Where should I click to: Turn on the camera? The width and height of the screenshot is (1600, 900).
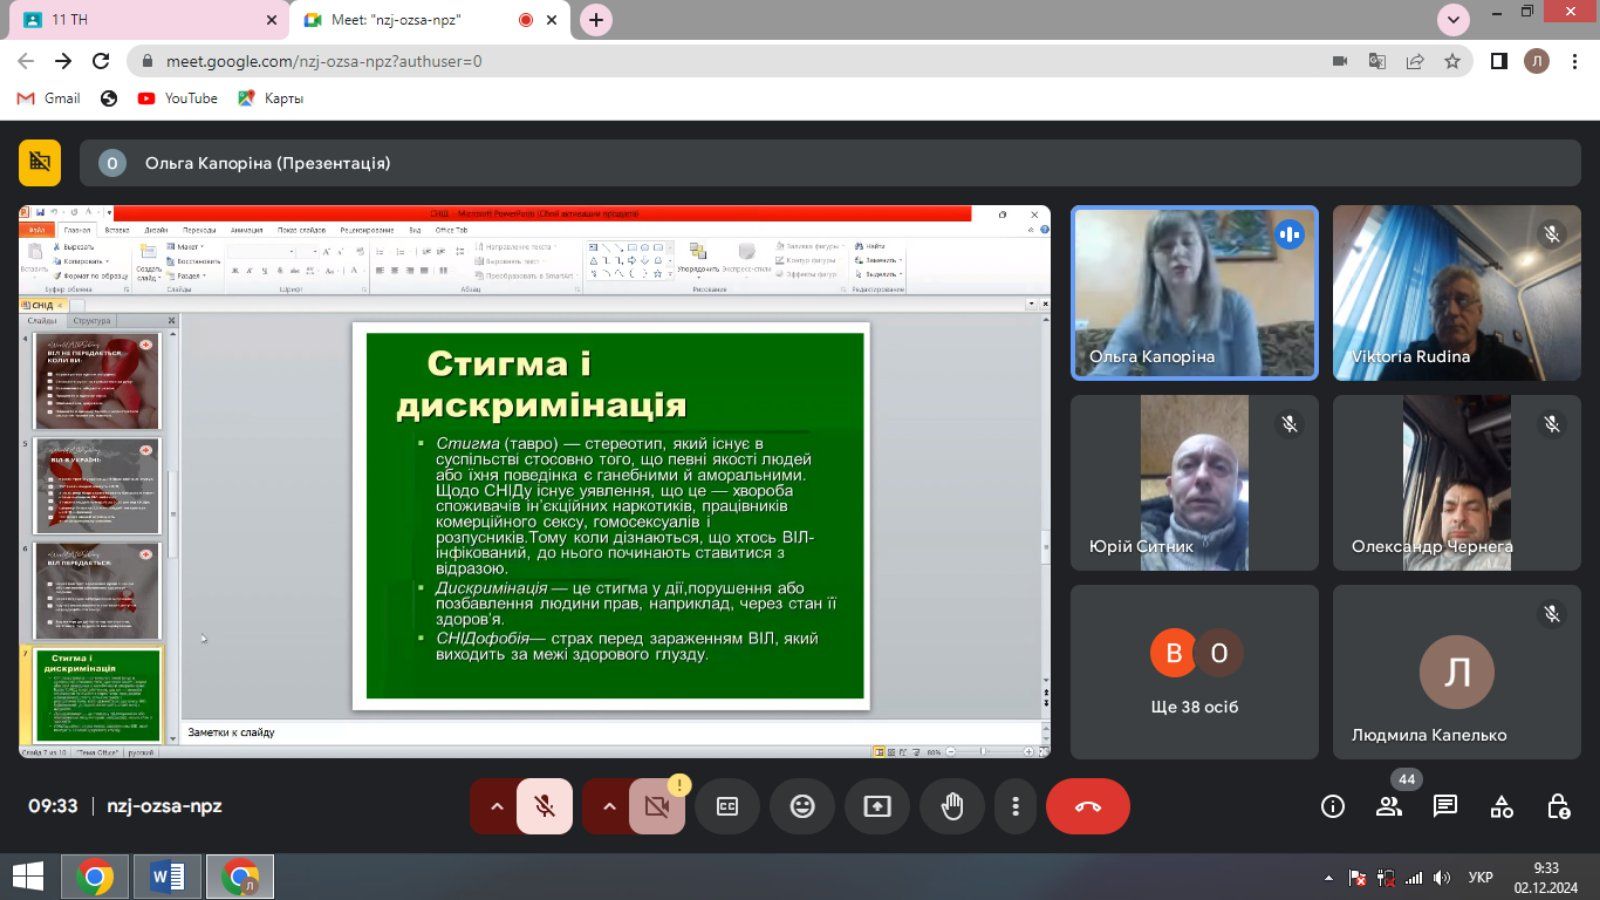[657, 806]
